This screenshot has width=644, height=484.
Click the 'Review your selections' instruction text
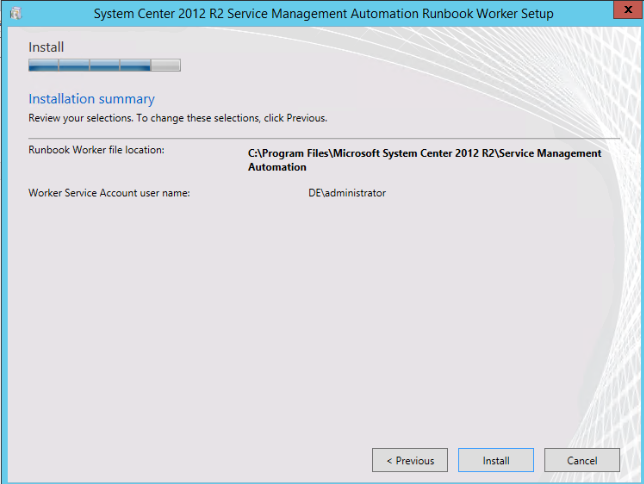coord(177,117)
